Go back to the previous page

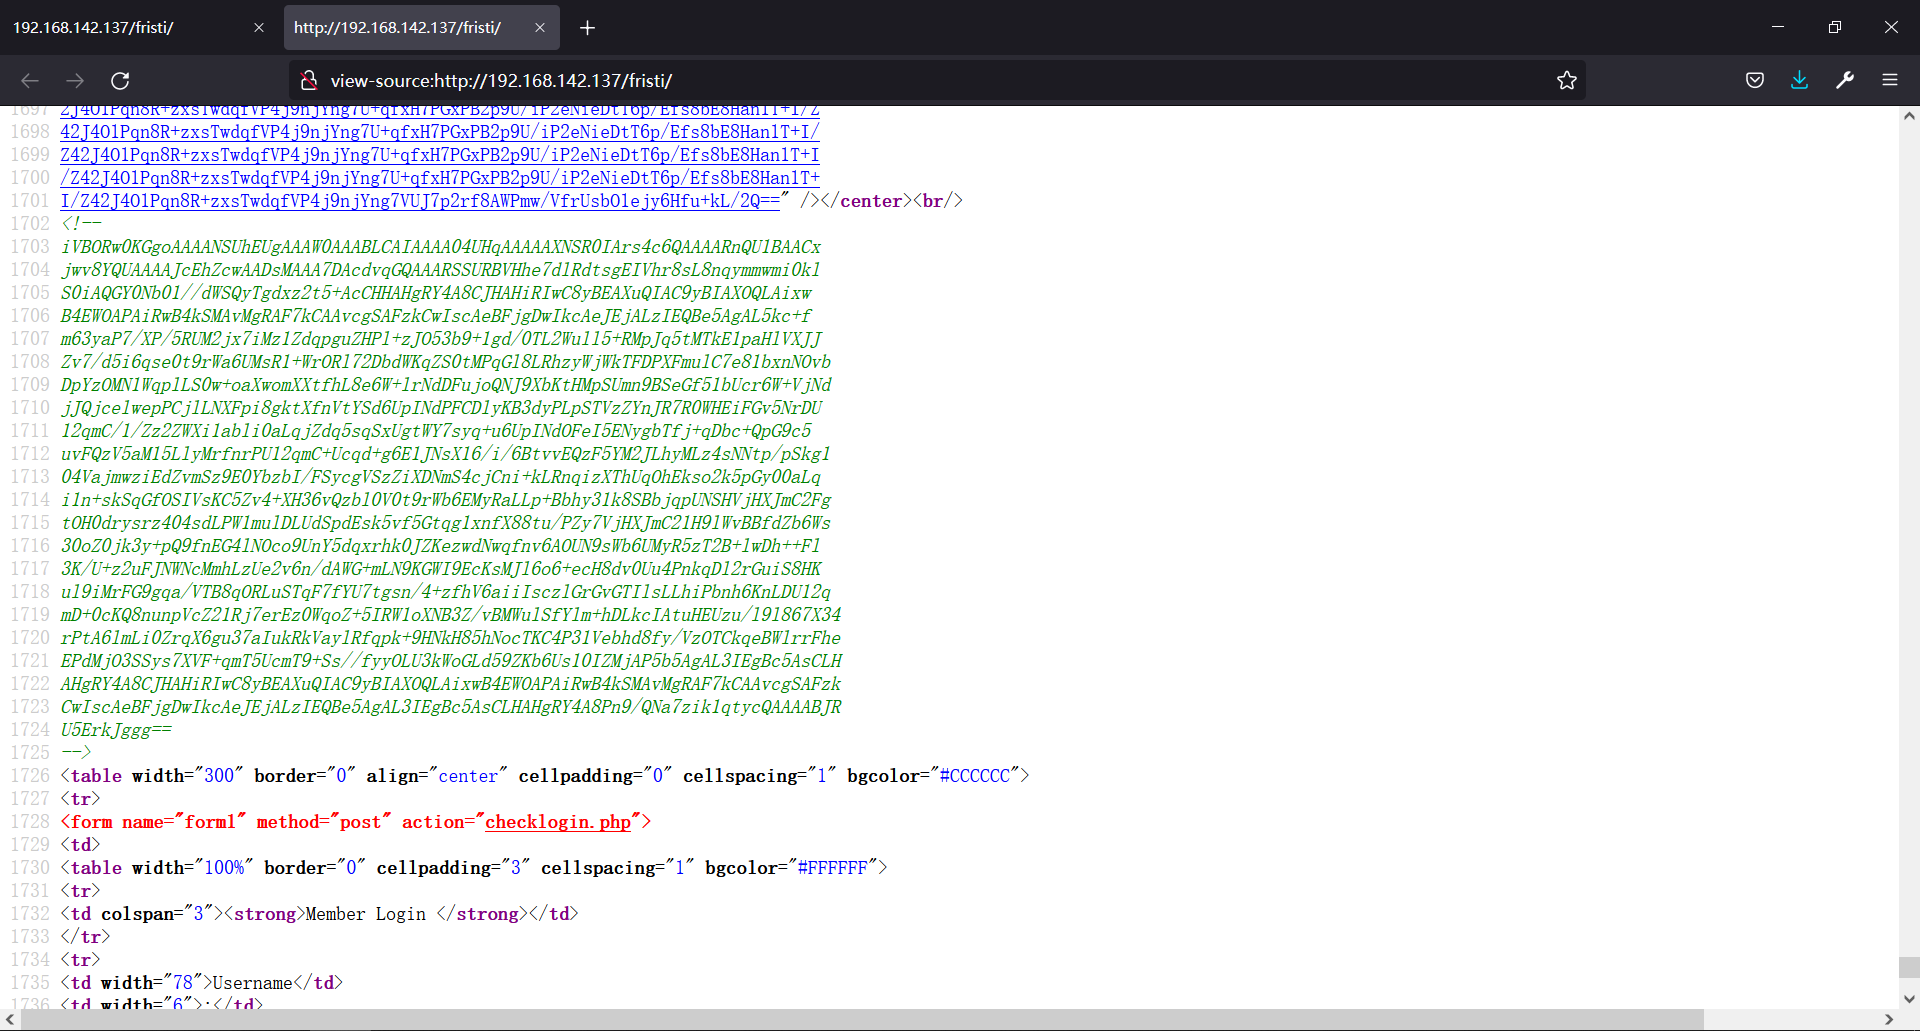(30, 81)
